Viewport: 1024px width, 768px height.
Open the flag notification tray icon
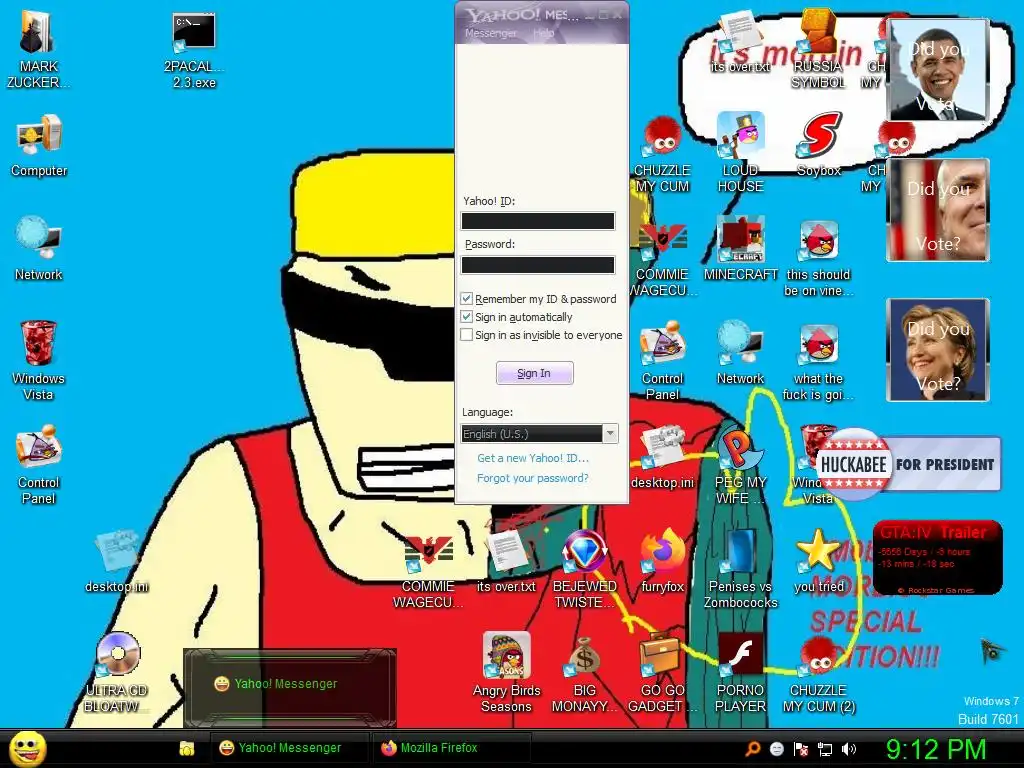pyautogui.click(x=801, y=749)
